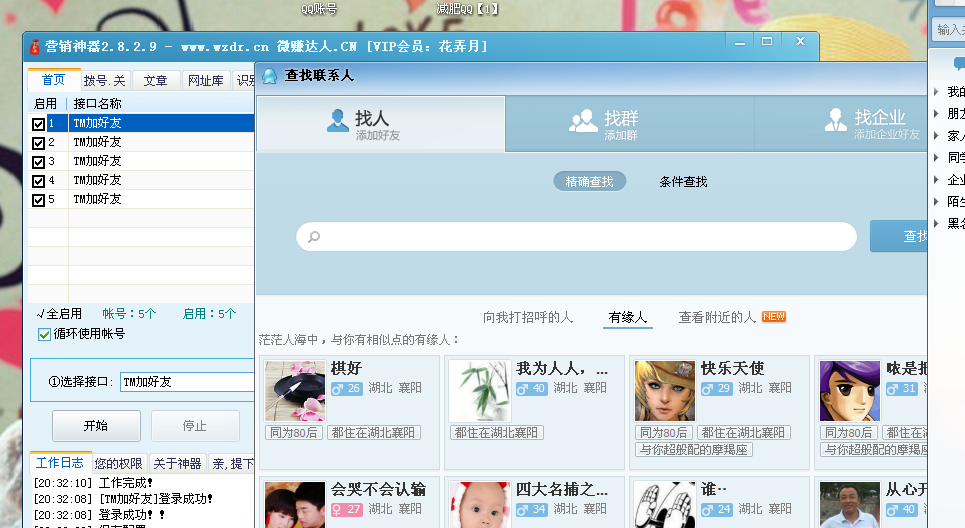Click the NEW badge beside 查看附近的人

(774, 316)
